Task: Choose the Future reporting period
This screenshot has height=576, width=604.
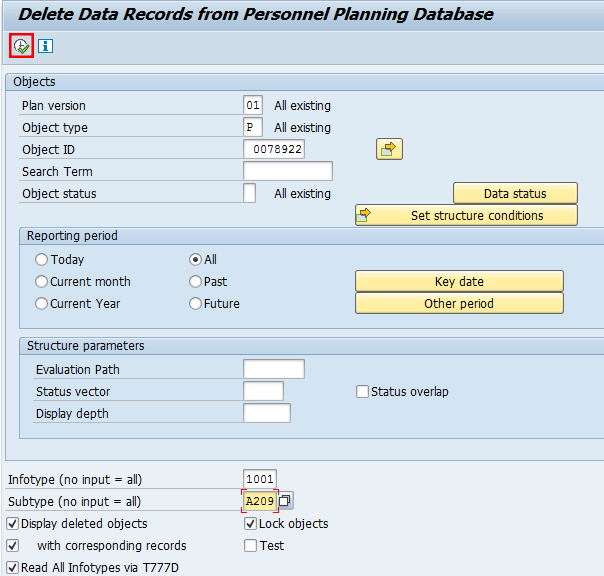Action: 196,304
